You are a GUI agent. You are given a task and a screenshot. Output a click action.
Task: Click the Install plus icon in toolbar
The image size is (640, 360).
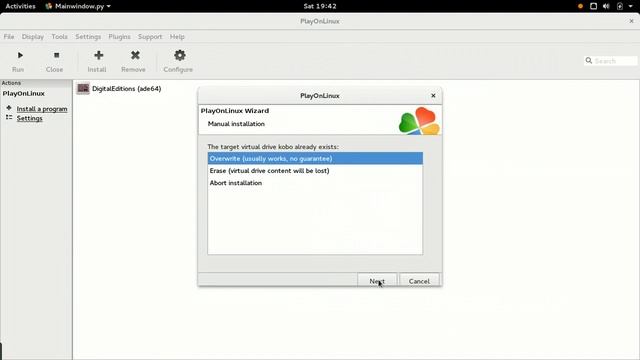coord(98,55)
